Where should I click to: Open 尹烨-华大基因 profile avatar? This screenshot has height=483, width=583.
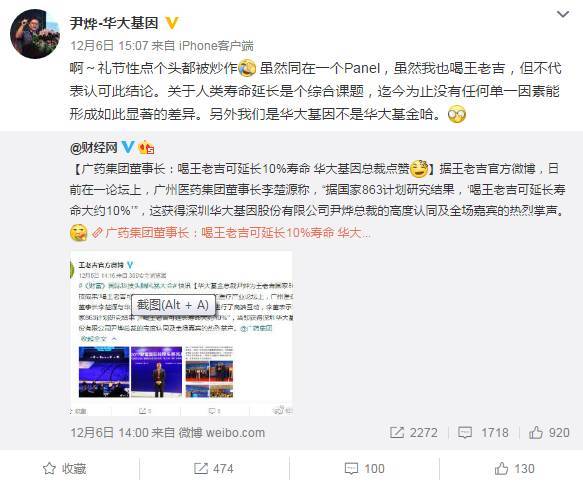point(35,34)
